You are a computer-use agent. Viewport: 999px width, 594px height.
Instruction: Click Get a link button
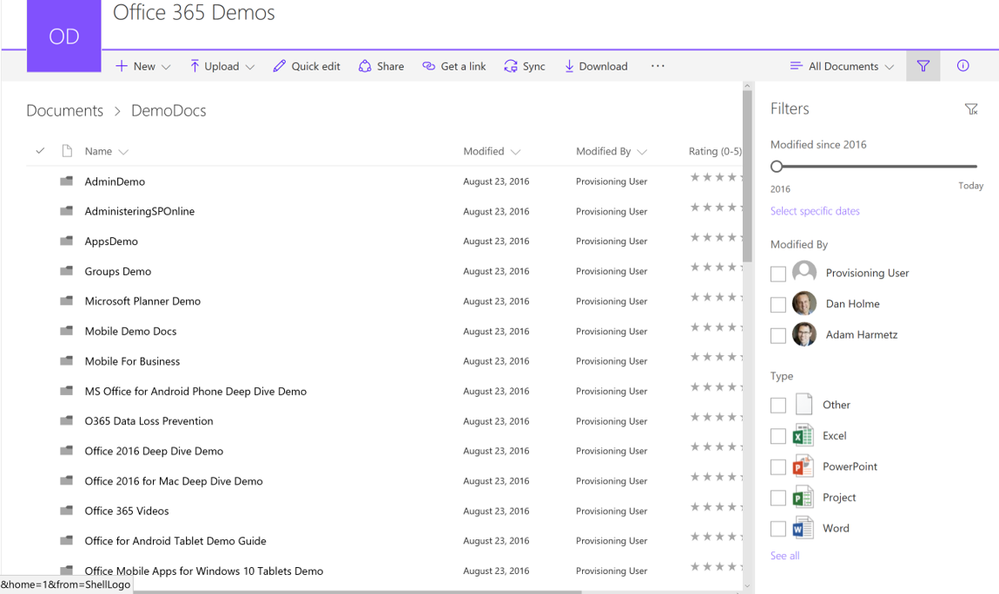pyautogui.click(x=454, y=66)
